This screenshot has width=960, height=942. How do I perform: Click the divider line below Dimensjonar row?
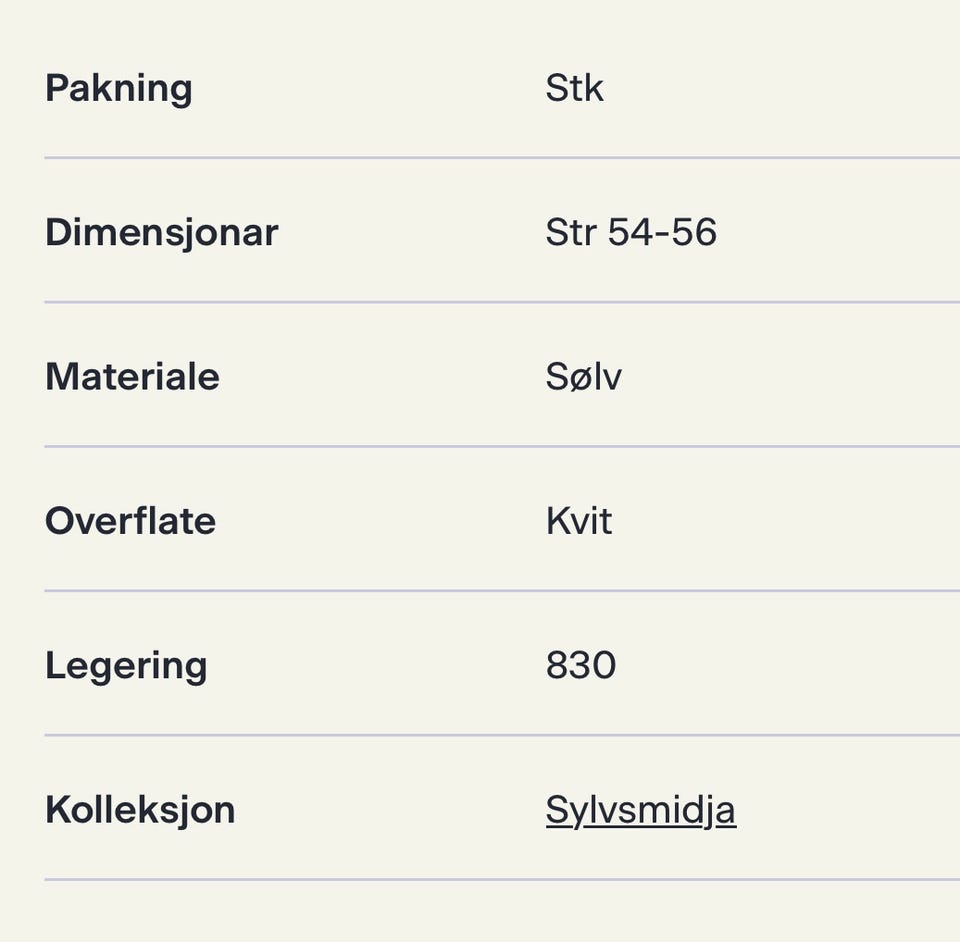[x=502, y=302]
